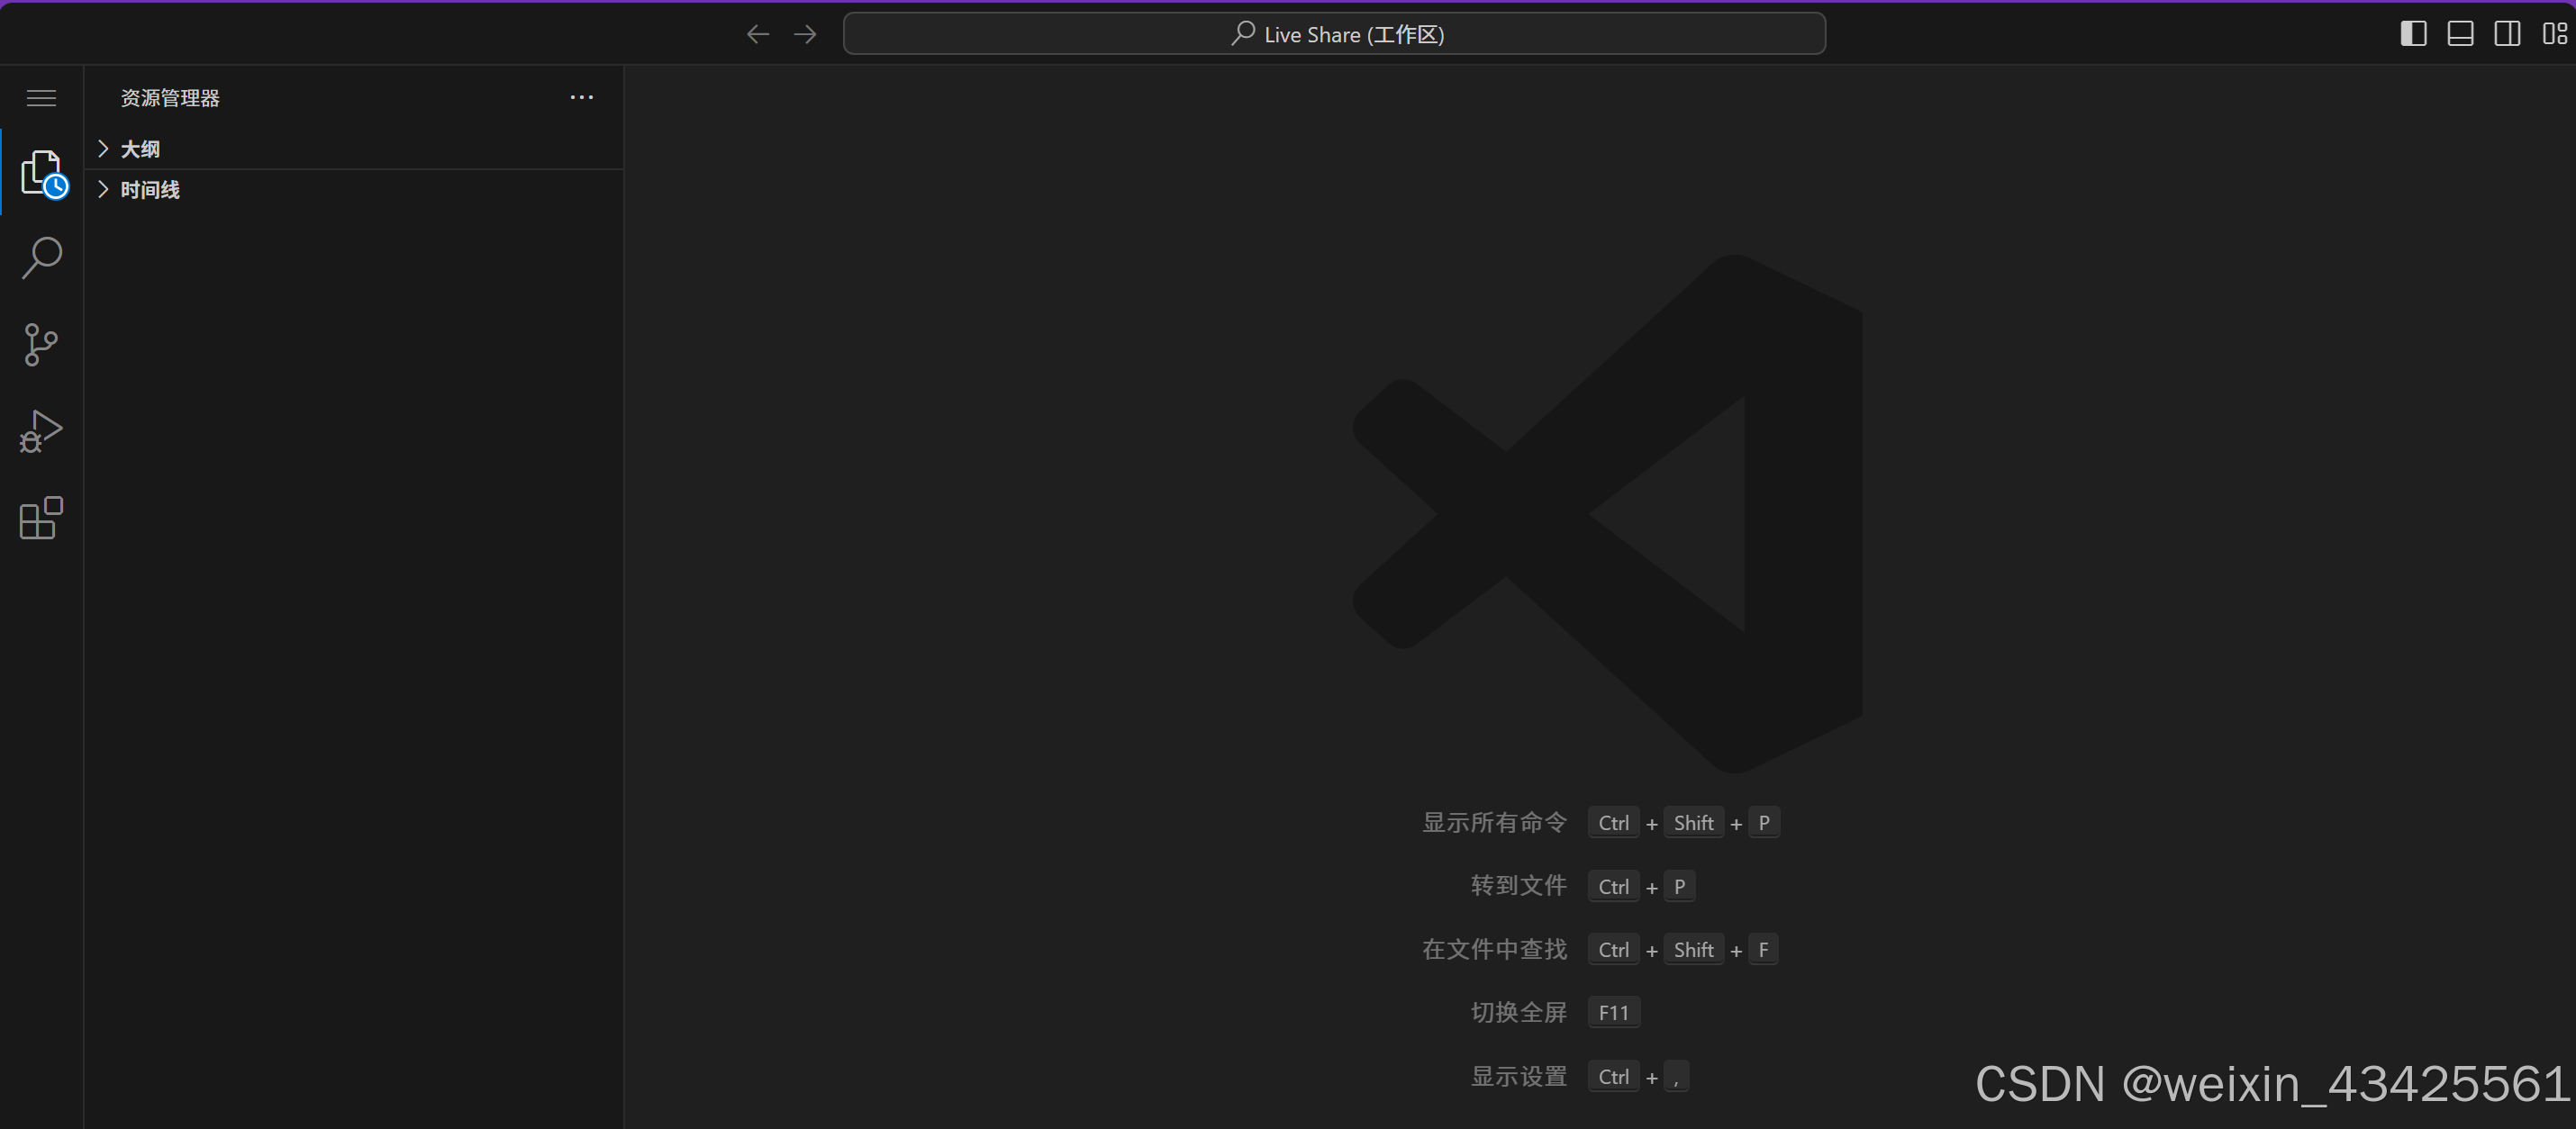Click the 资源管理器 panel title
This screenshot has width=2576, height=1129.
click(x=170, y=98)
